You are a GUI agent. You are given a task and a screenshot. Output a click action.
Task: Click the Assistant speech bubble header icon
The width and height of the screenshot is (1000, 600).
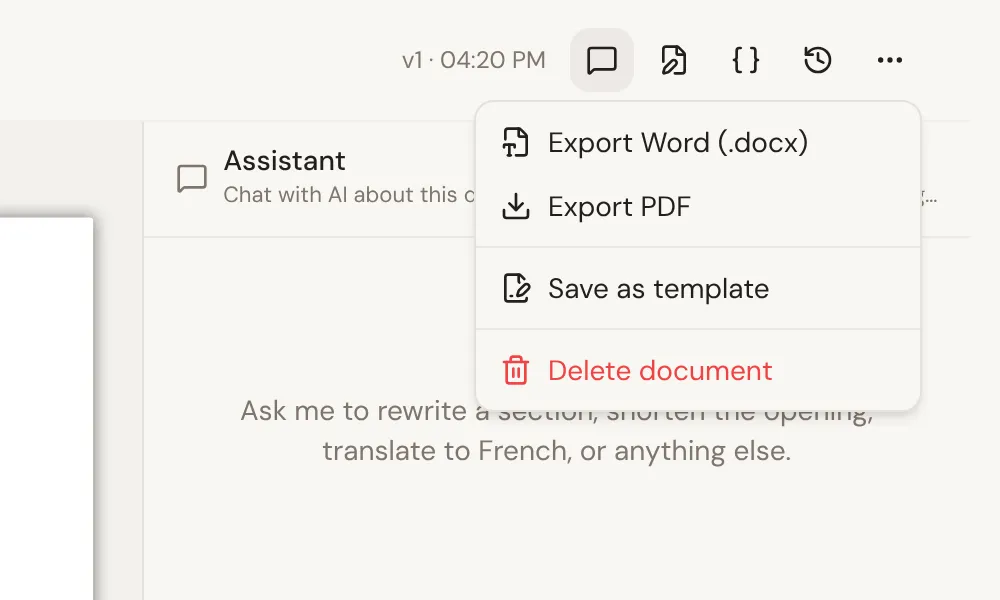pyautogui.click(x=192, y=179)
